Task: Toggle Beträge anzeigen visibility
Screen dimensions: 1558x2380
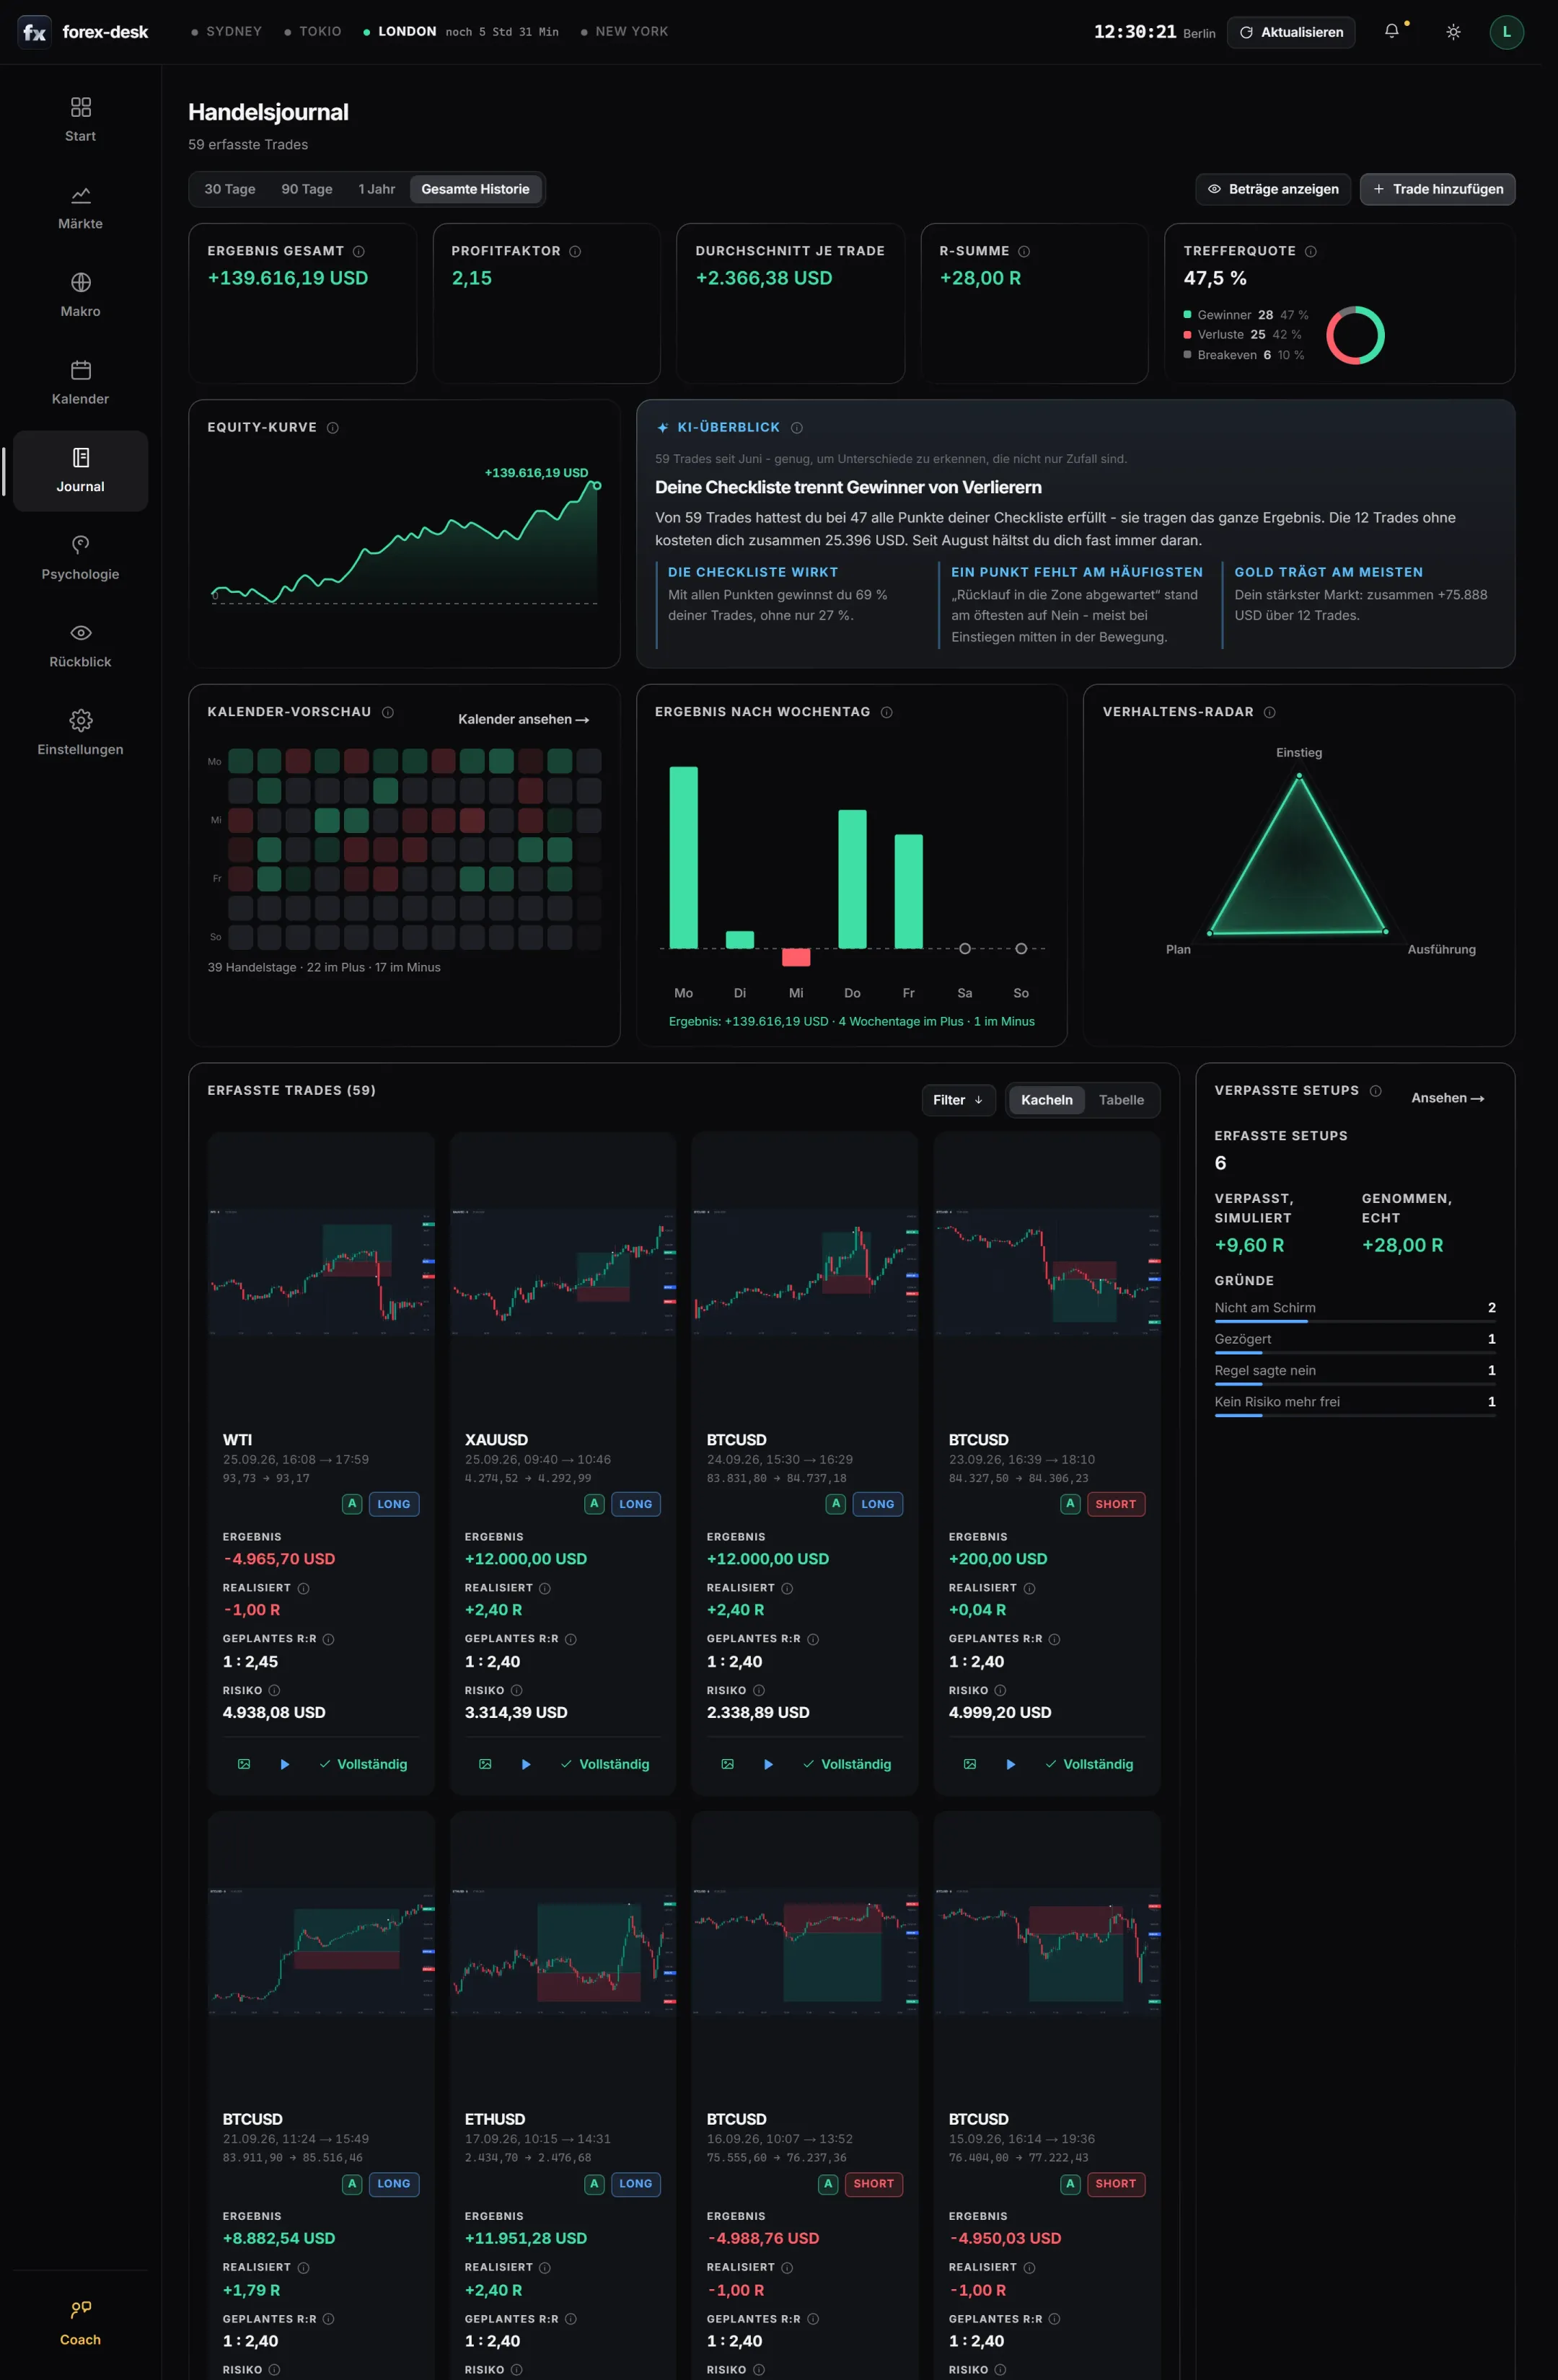Action: pyautogui.click(x=1273, y=189)
